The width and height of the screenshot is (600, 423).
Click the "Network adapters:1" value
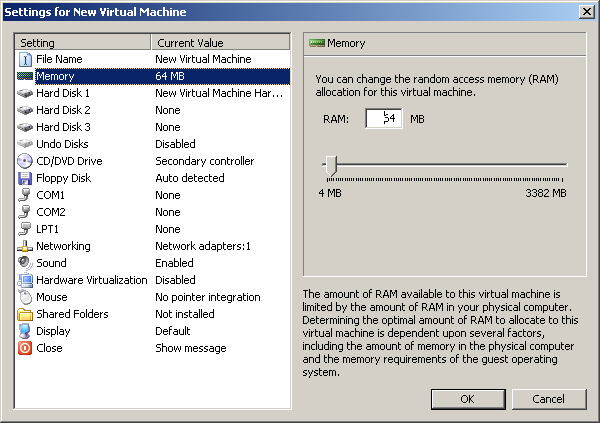(203, 246)
